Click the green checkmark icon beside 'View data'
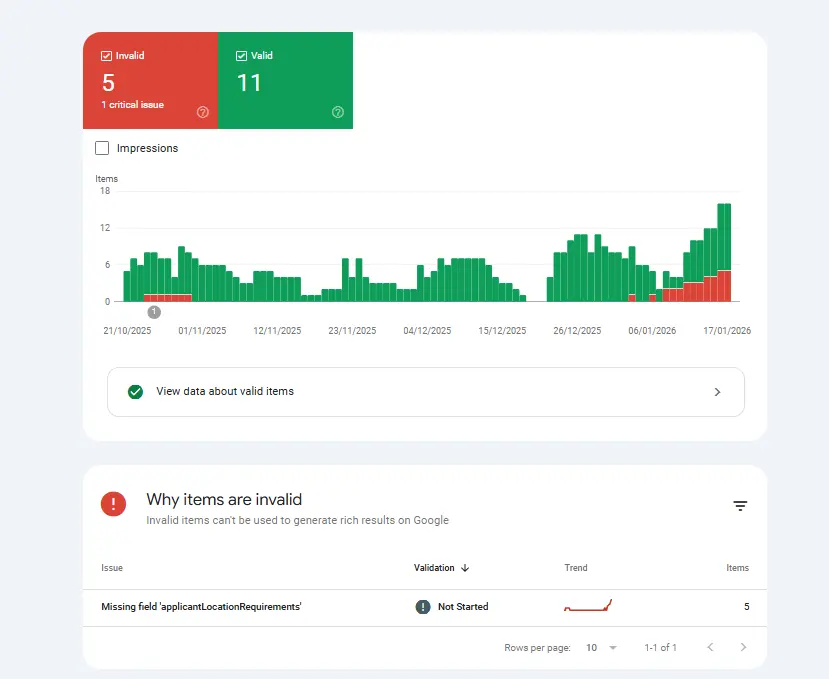The image size is (829, 679). point(135,392)
